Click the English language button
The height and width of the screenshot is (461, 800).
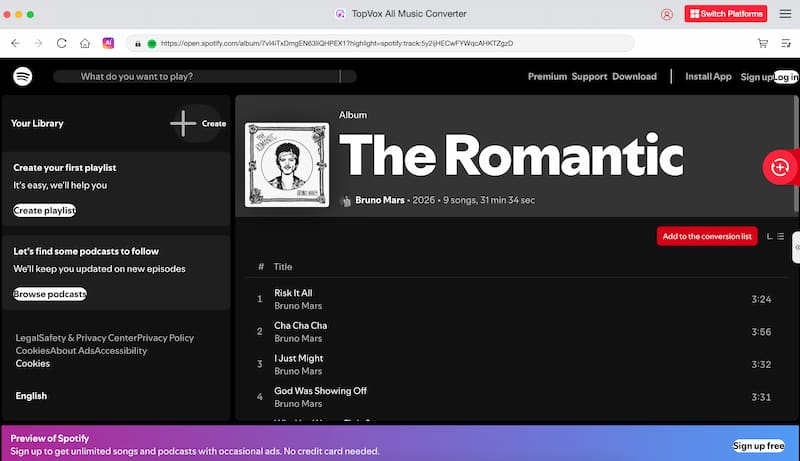(x=31, y=396)
